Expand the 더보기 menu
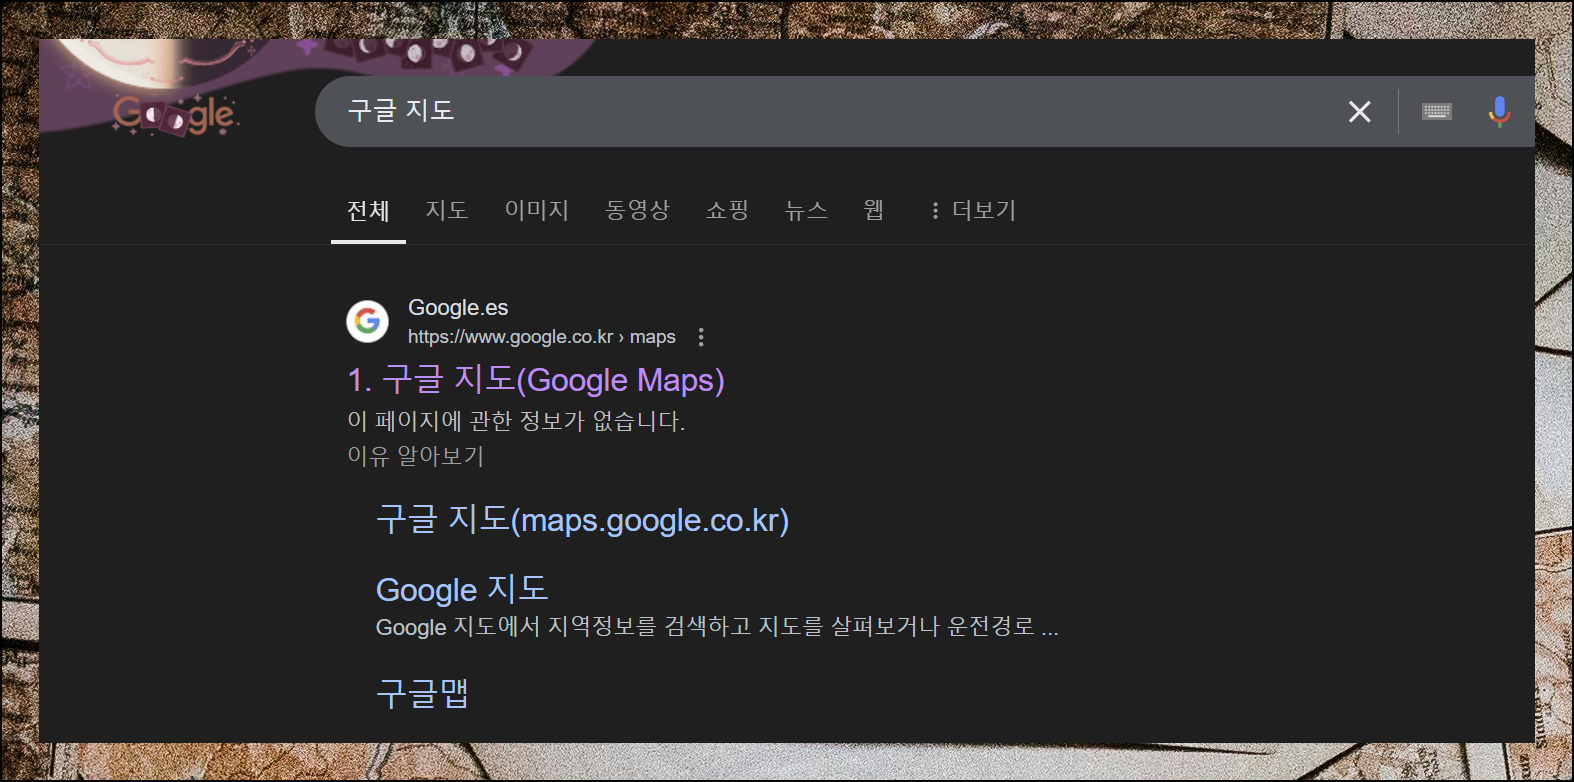 (973, 210)
